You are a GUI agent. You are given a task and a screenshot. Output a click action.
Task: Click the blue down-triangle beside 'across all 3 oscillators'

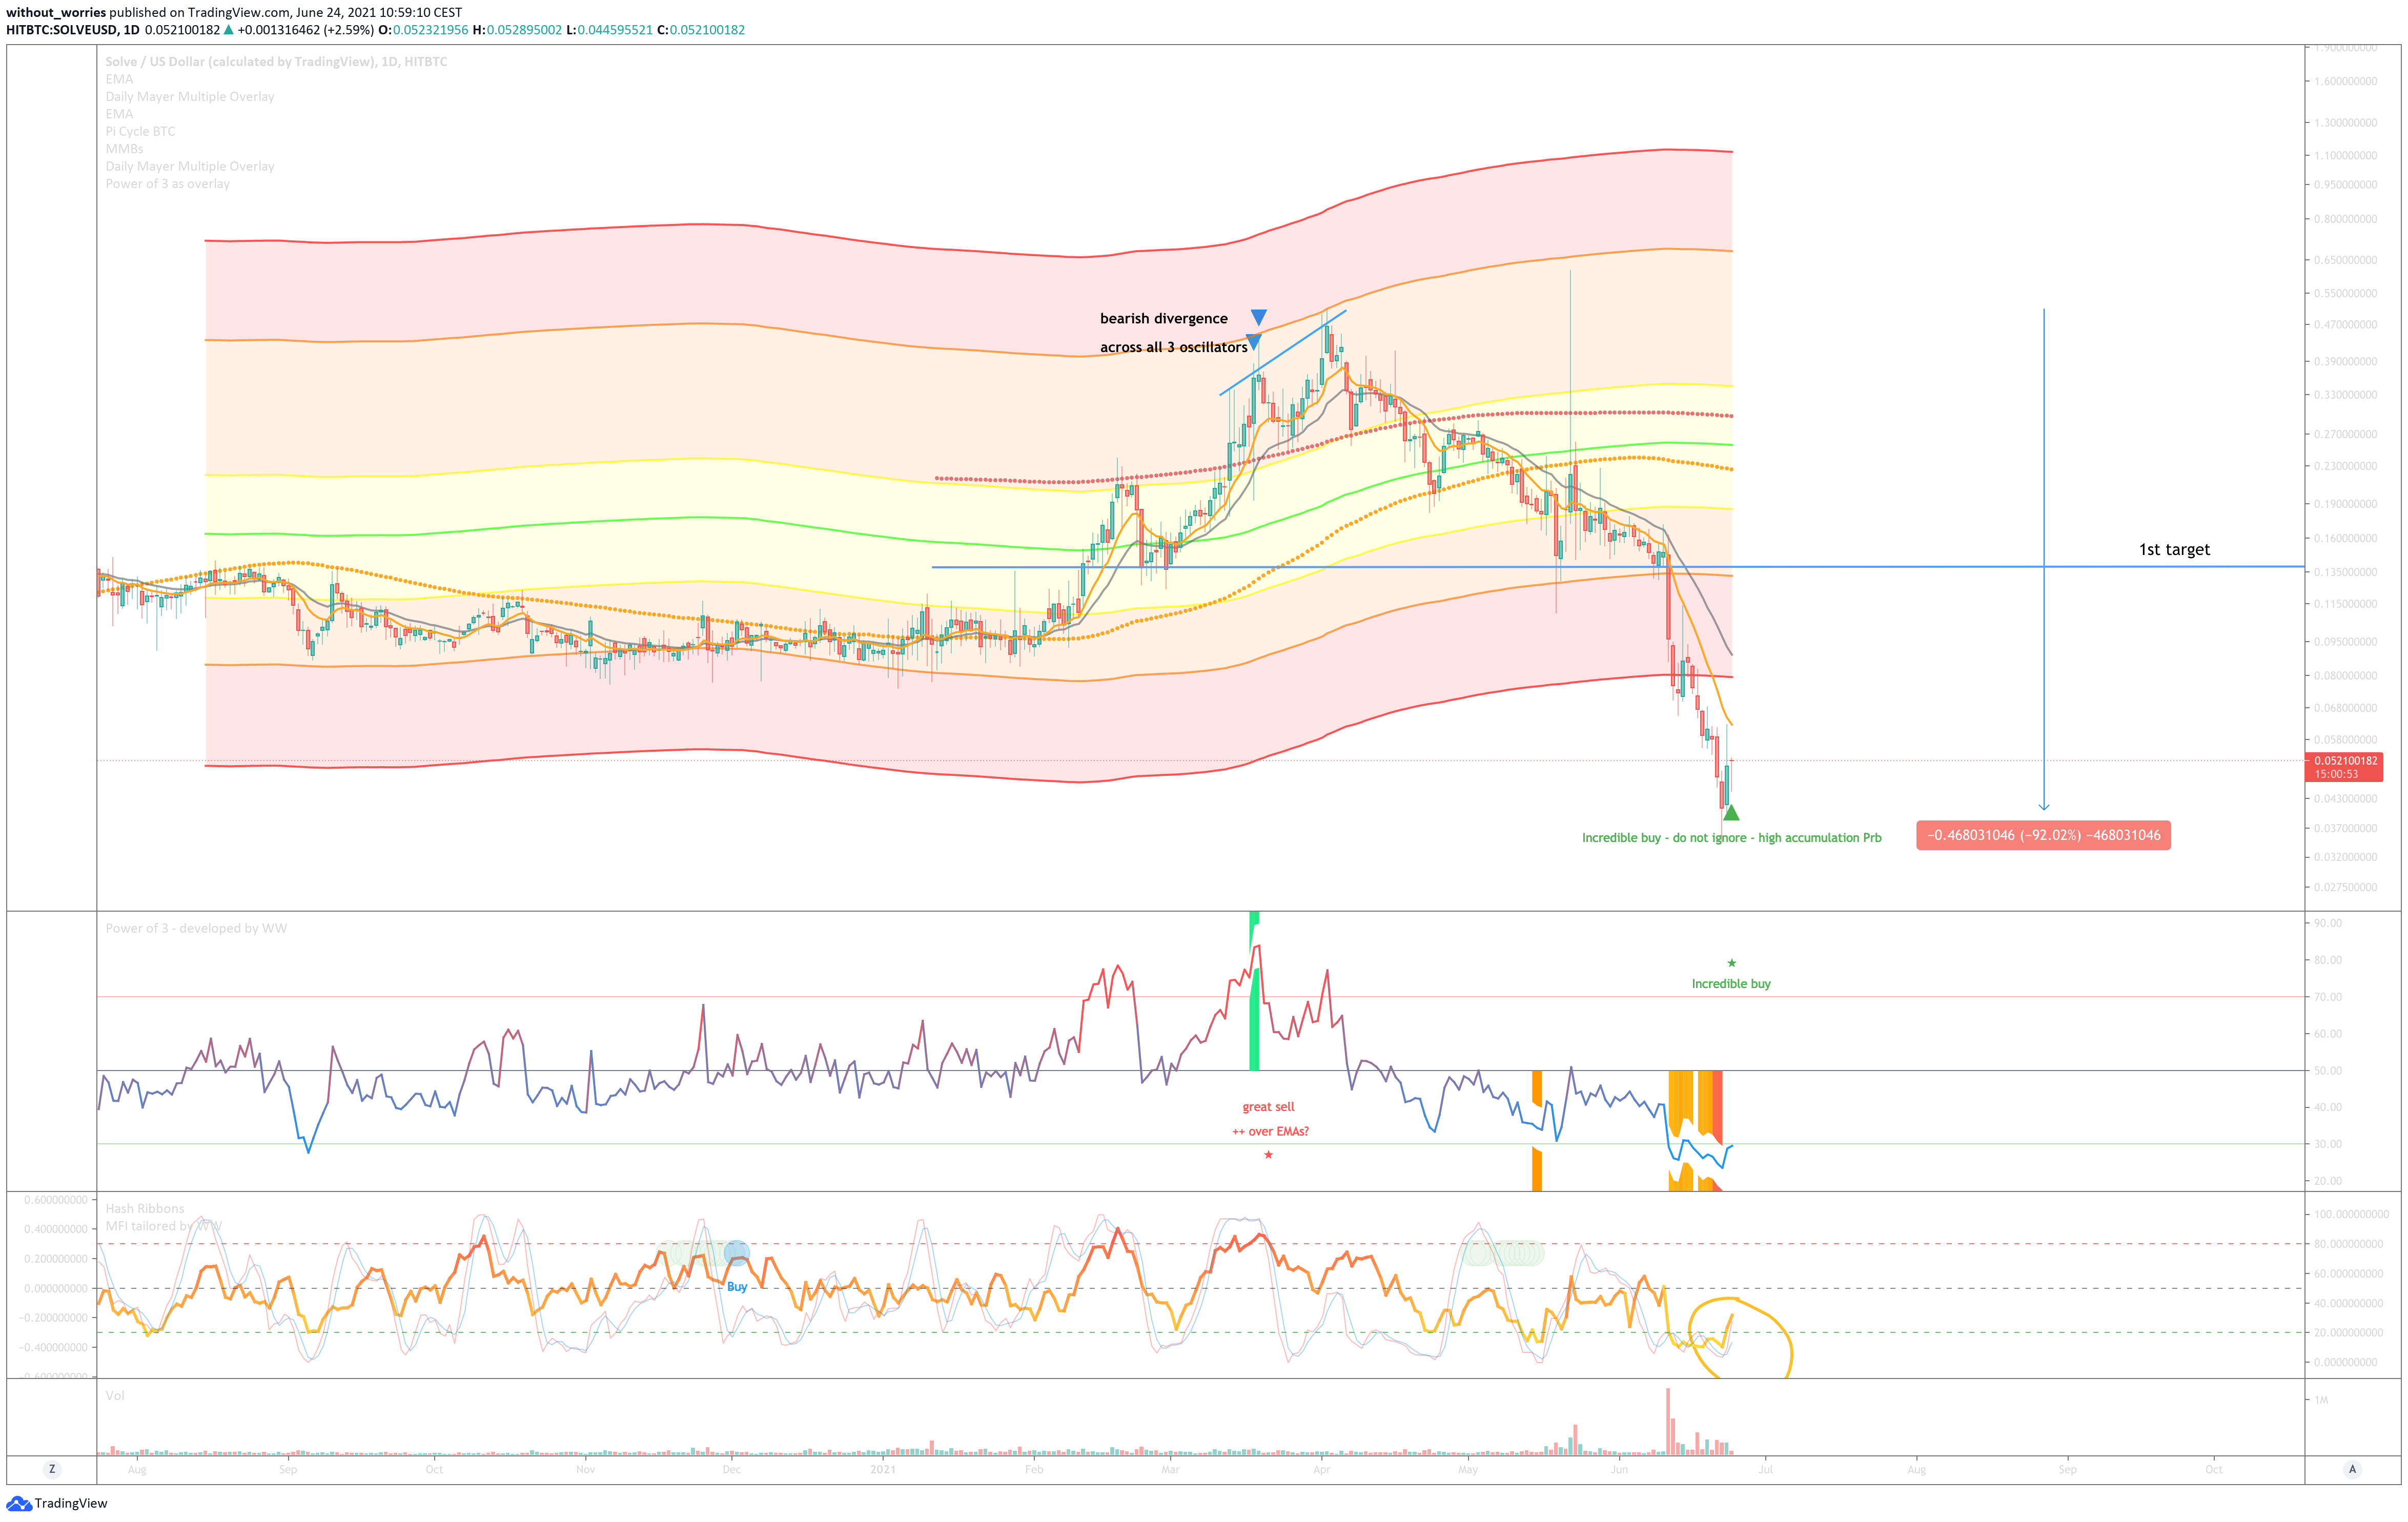pyautogui.click(x=1253, y=342)
